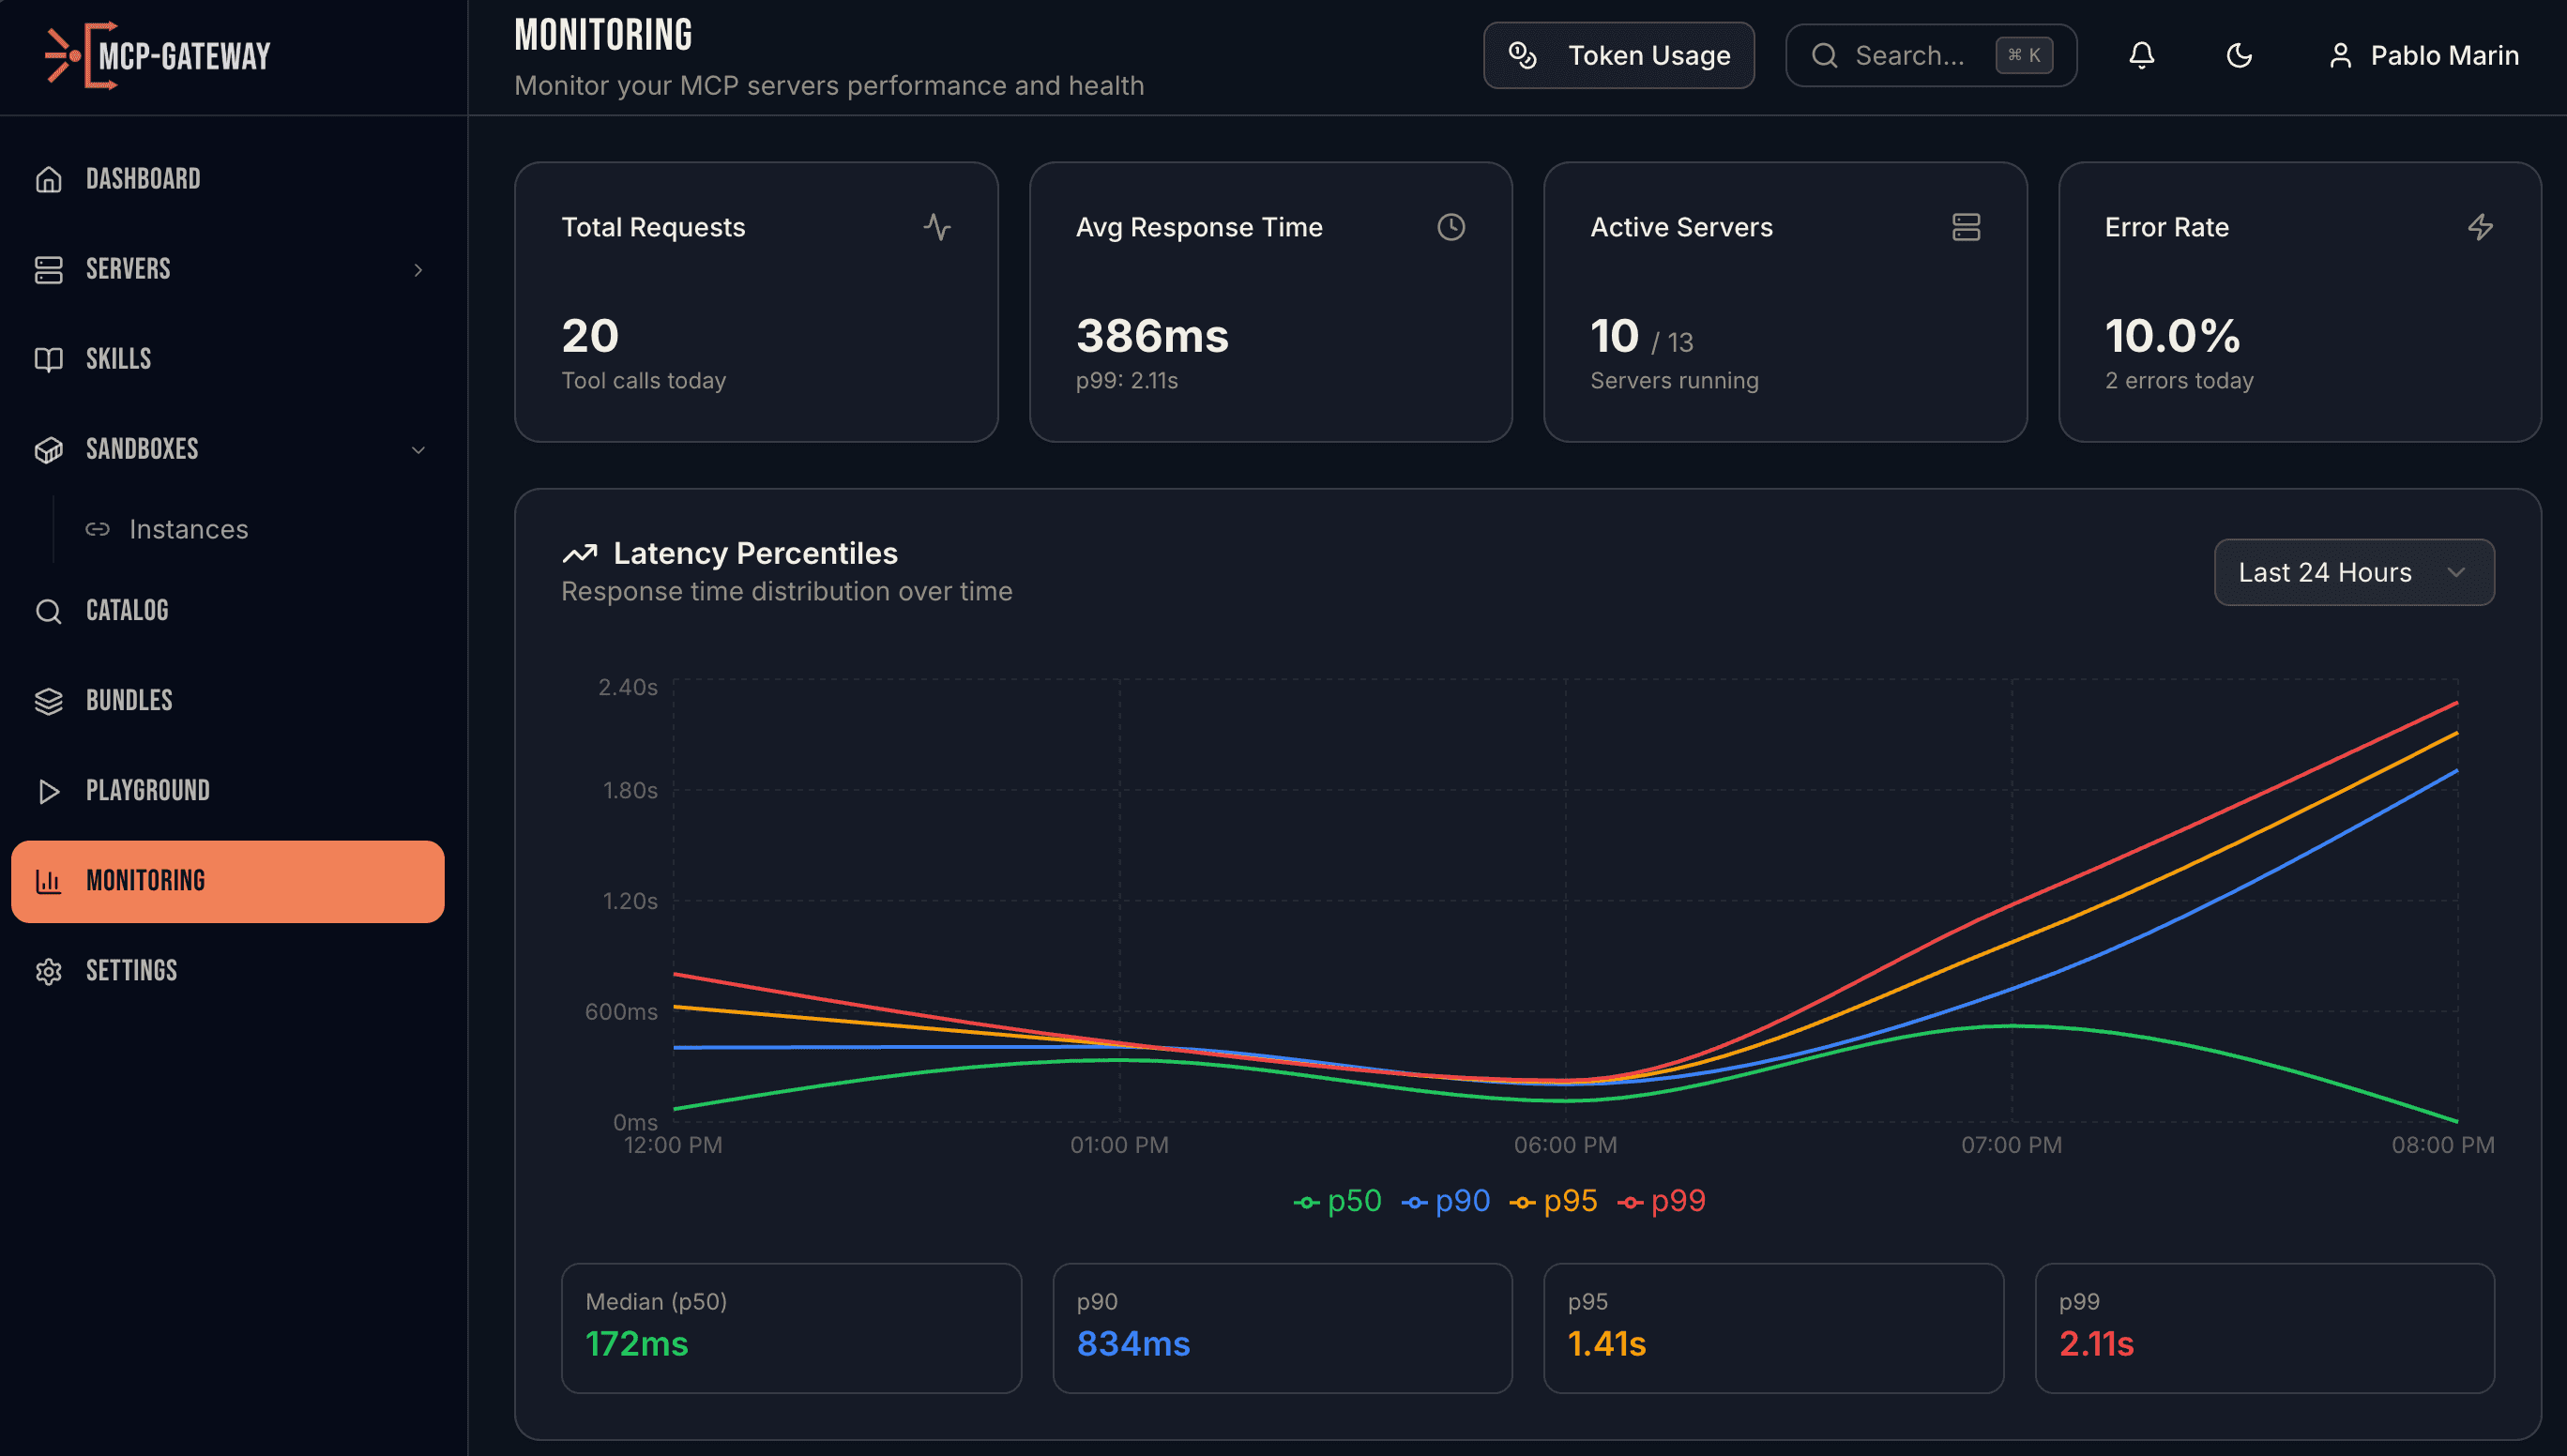Click the p95 latency stat card
The width and height of the screenshot is (2567, 1456).
(1773, 1327)
